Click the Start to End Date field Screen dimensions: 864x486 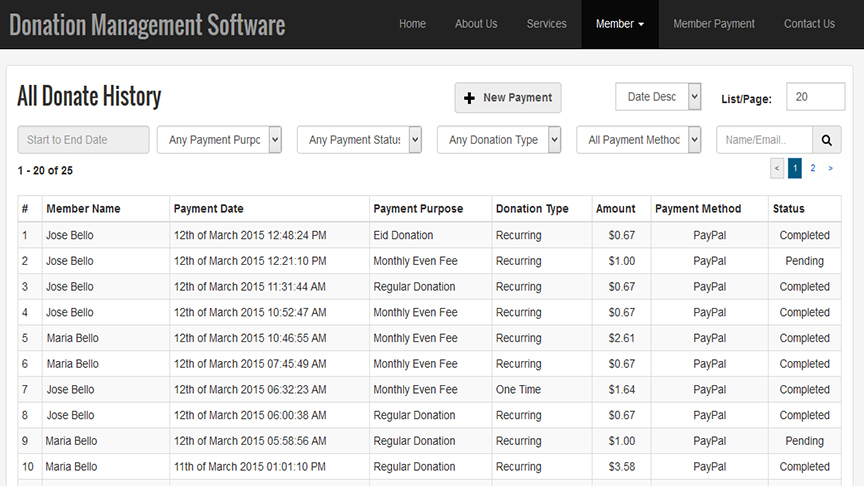point(83,140)
